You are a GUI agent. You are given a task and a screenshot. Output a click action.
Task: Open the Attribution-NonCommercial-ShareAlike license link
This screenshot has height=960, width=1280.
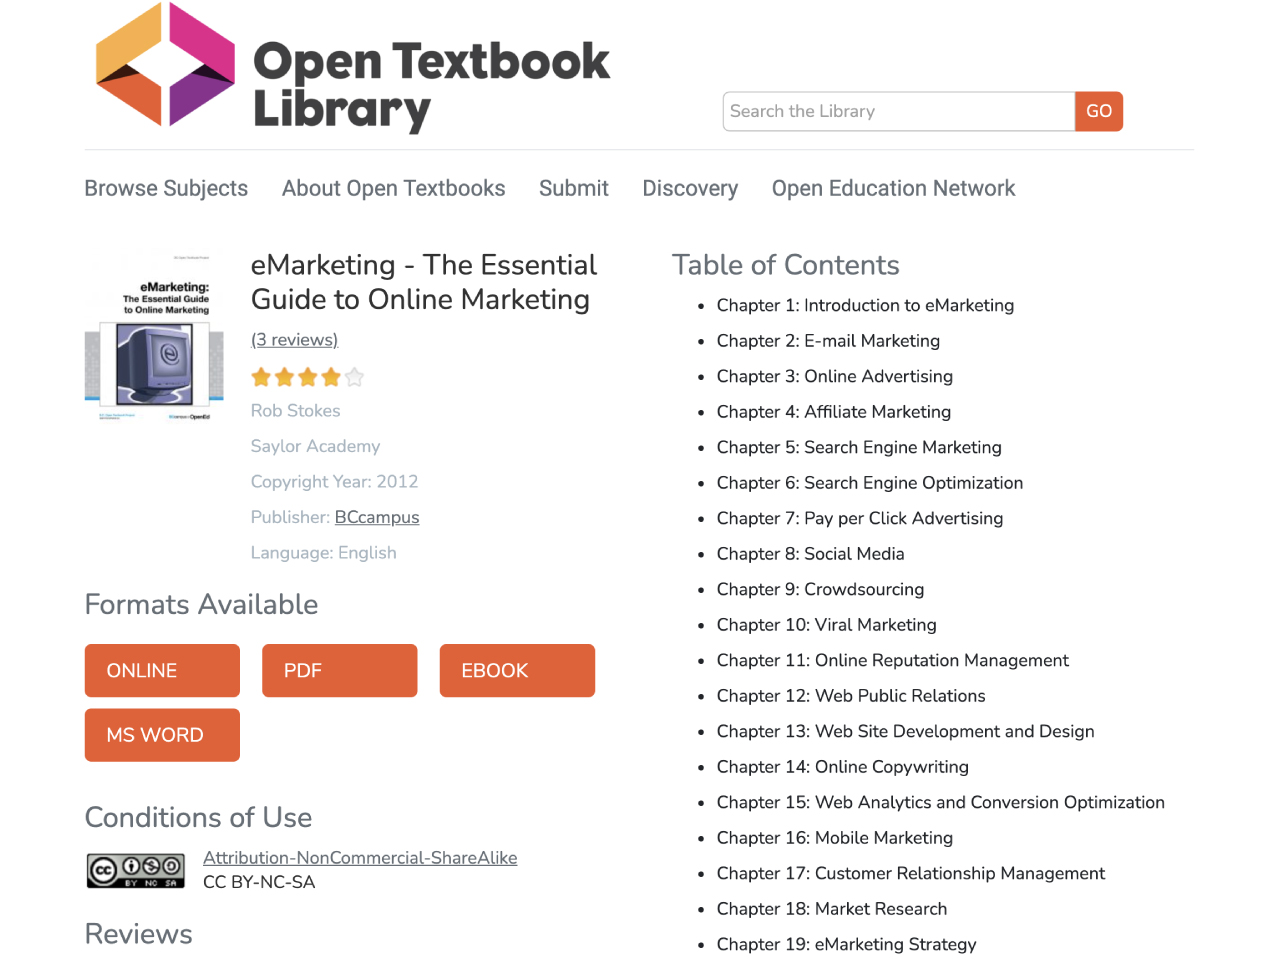point(360,858)
